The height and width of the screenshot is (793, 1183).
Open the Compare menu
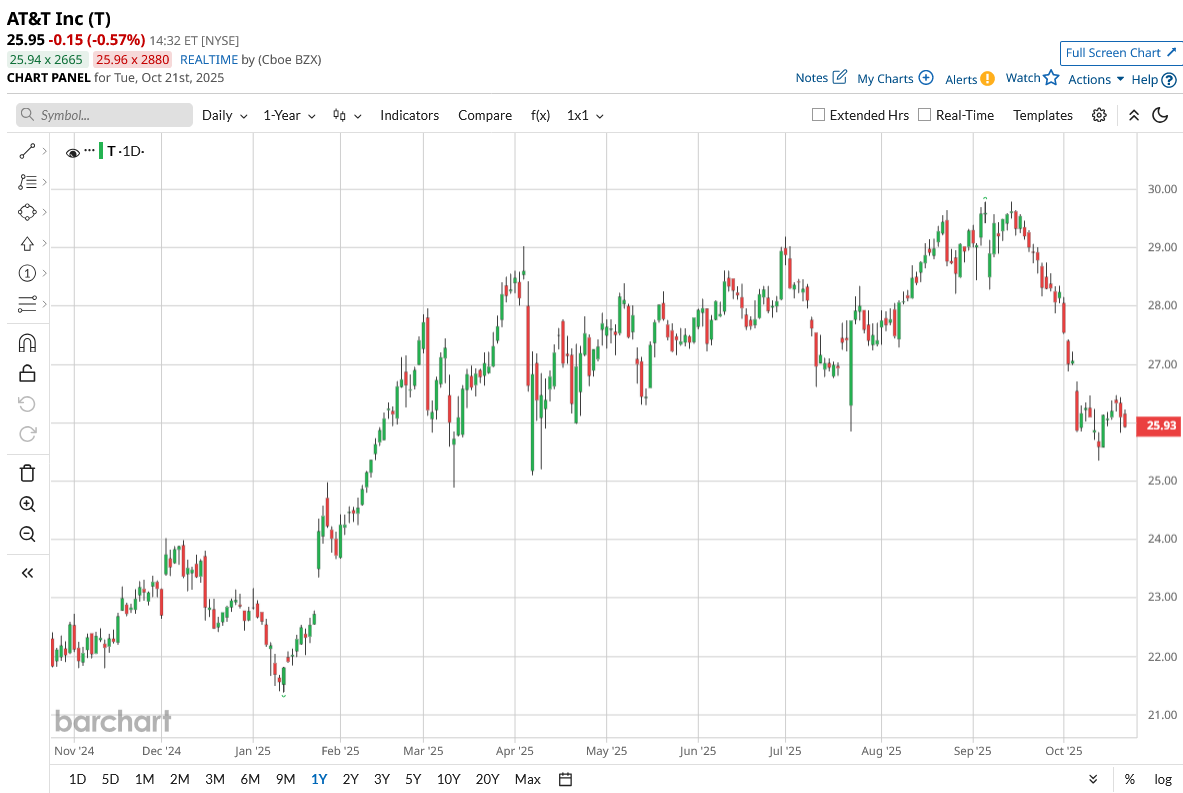point(485,115)
